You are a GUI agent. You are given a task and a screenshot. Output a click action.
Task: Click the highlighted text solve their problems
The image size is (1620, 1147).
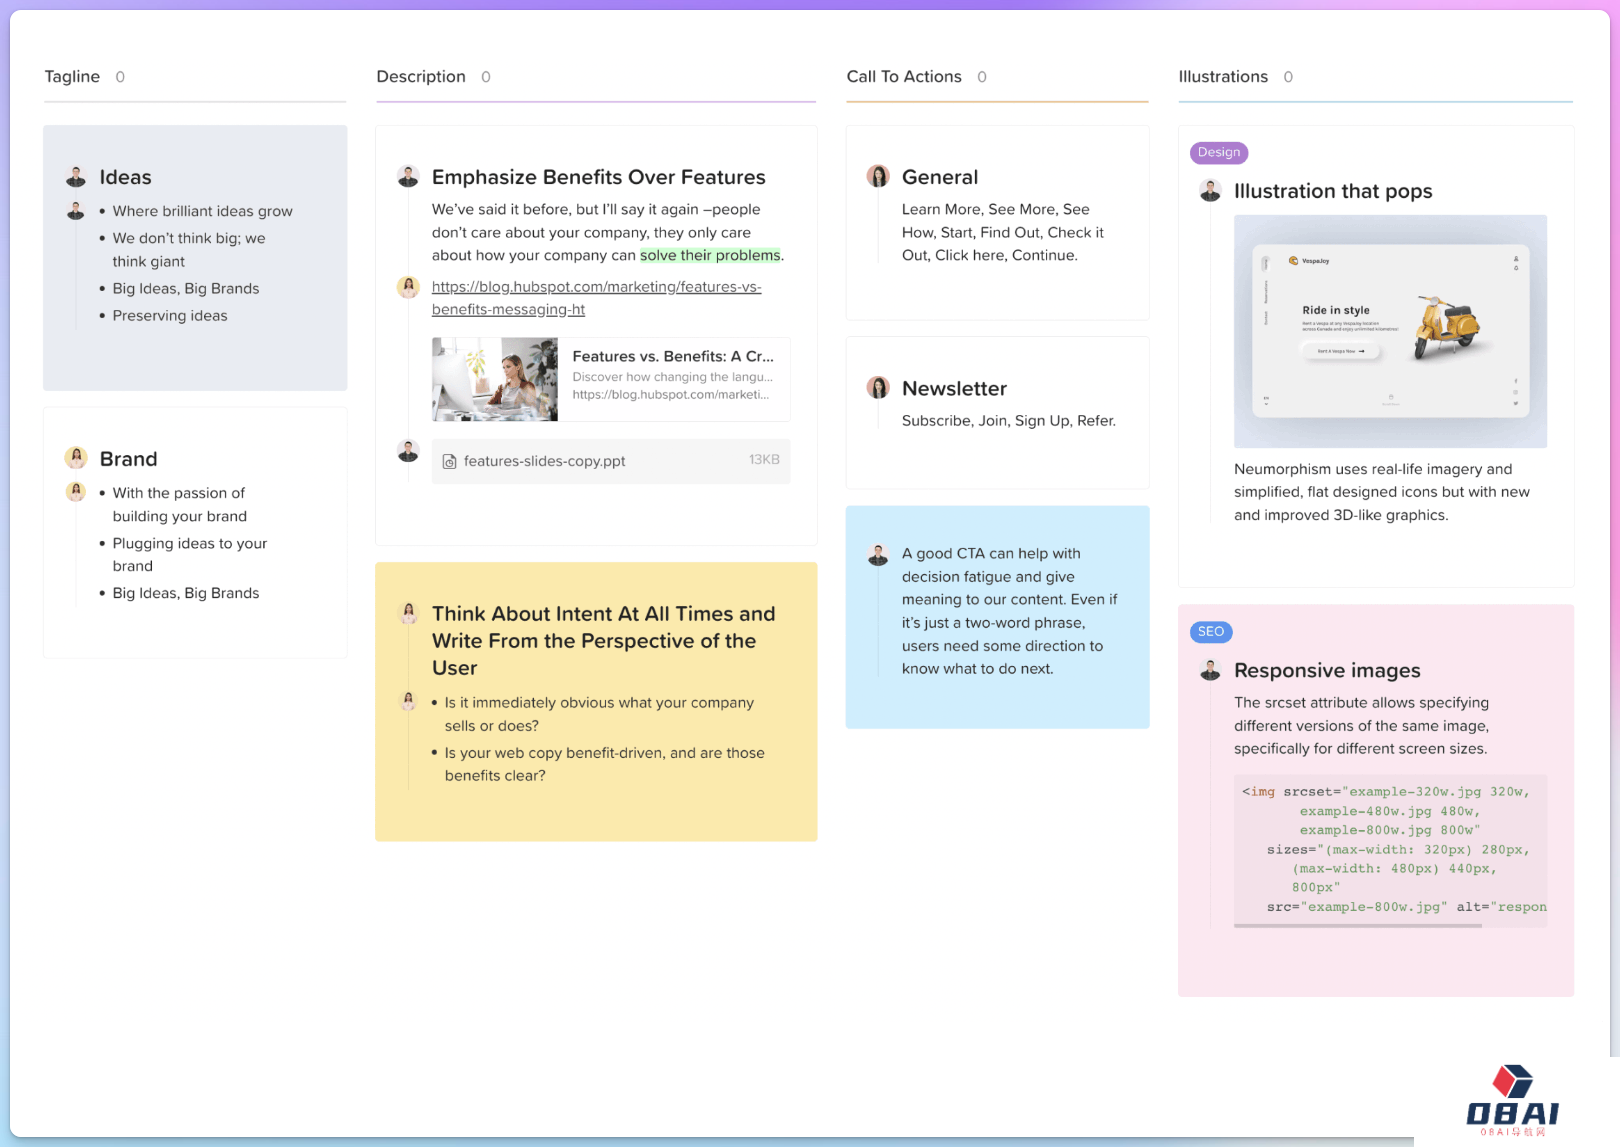point(710,256)
